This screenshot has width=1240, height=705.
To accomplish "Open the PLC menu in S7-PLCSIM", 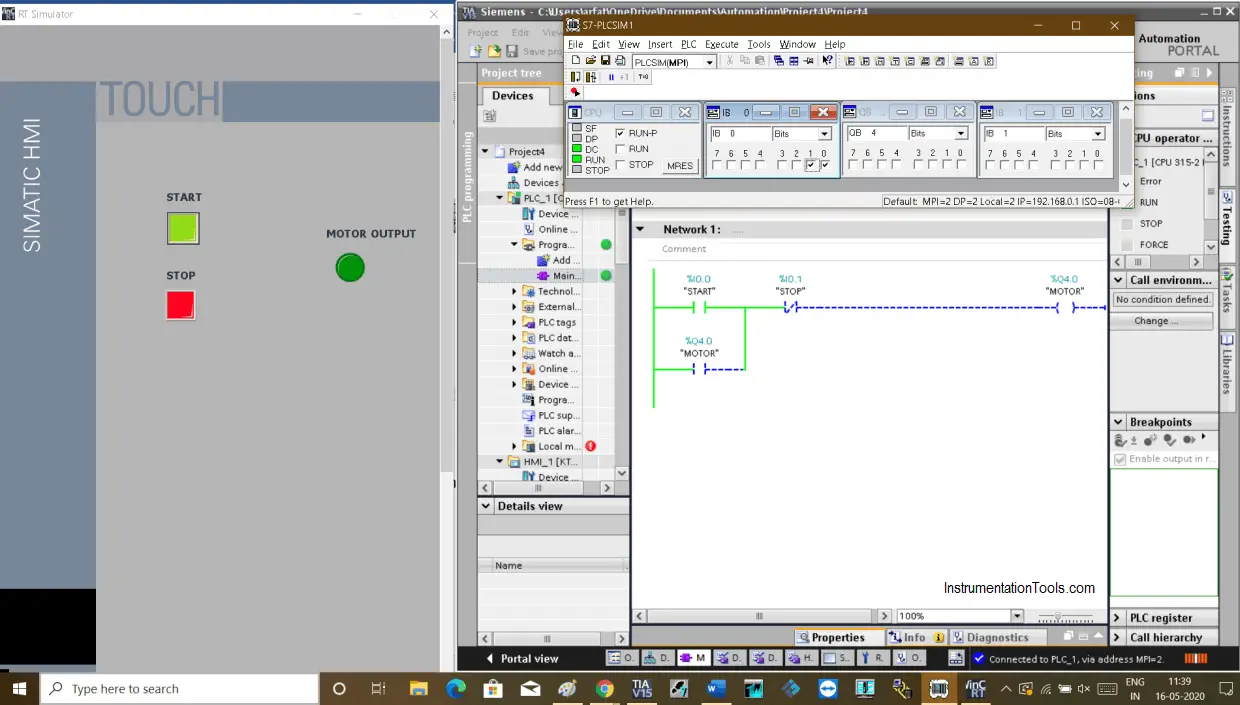I will tap(689, 44).
